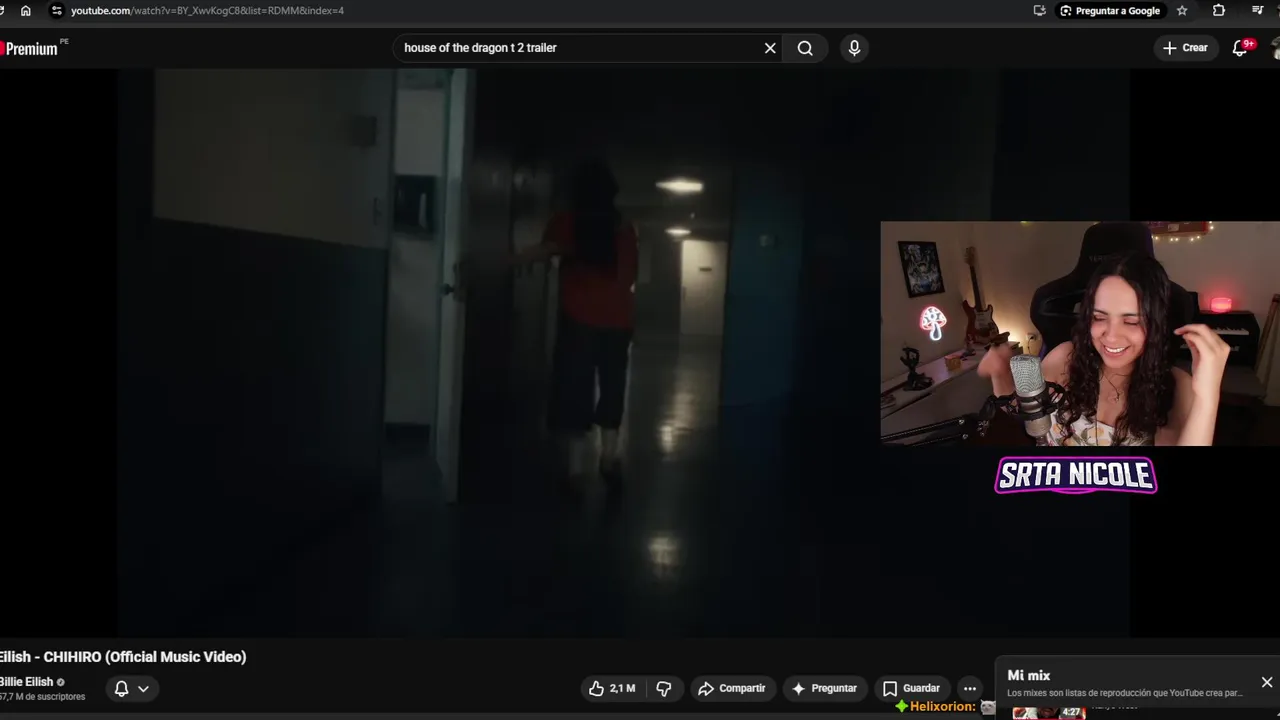The image size is (1280, 720).
Task: Open the Billie Eilish channel link
Action: [26, 682]
